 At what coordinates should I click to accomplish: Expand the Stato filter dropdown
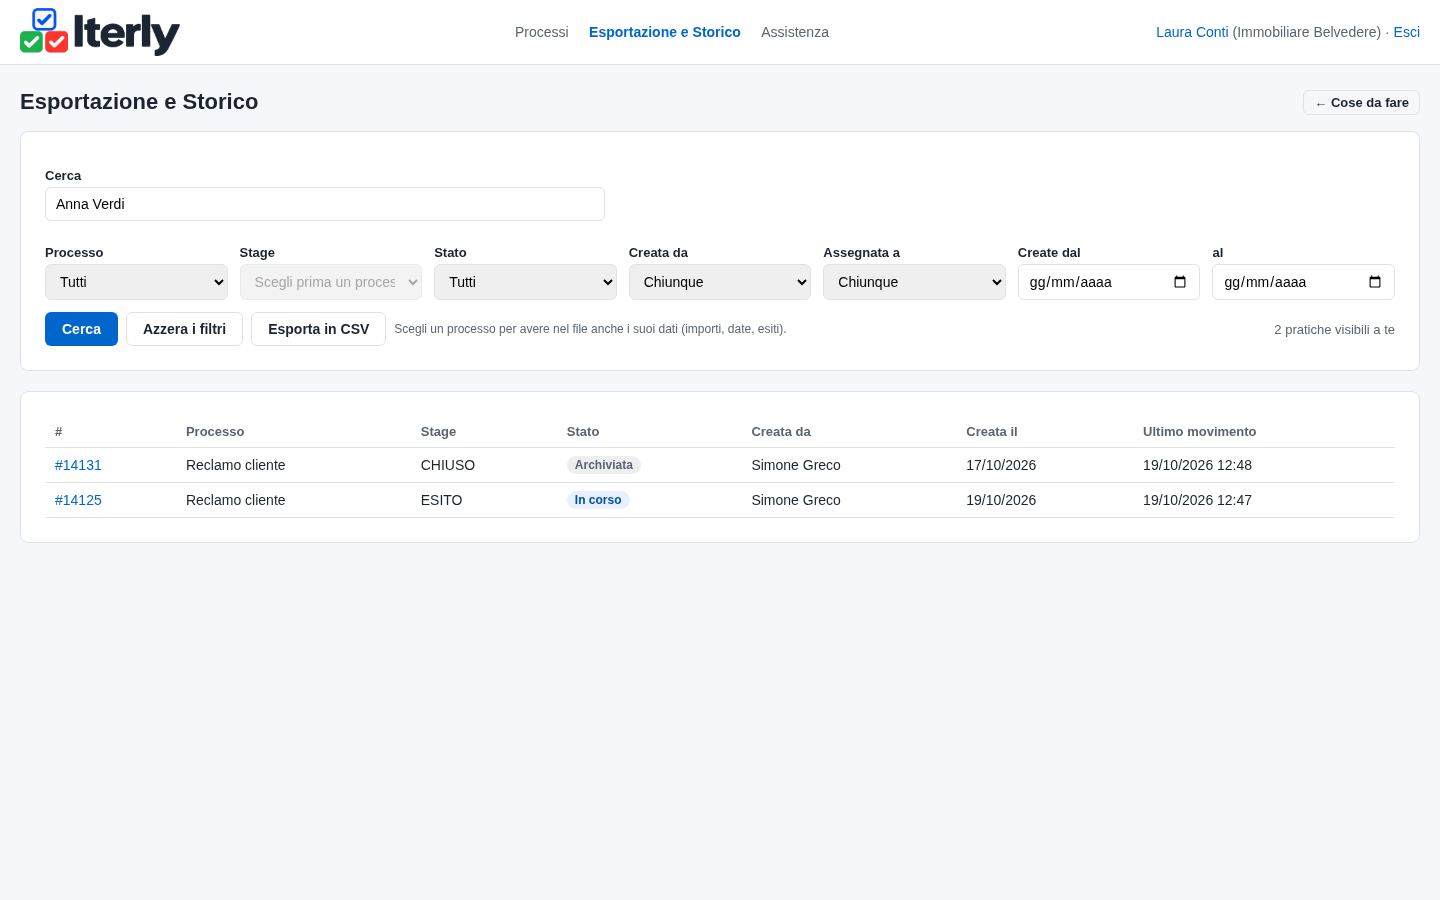pos(525,282)
